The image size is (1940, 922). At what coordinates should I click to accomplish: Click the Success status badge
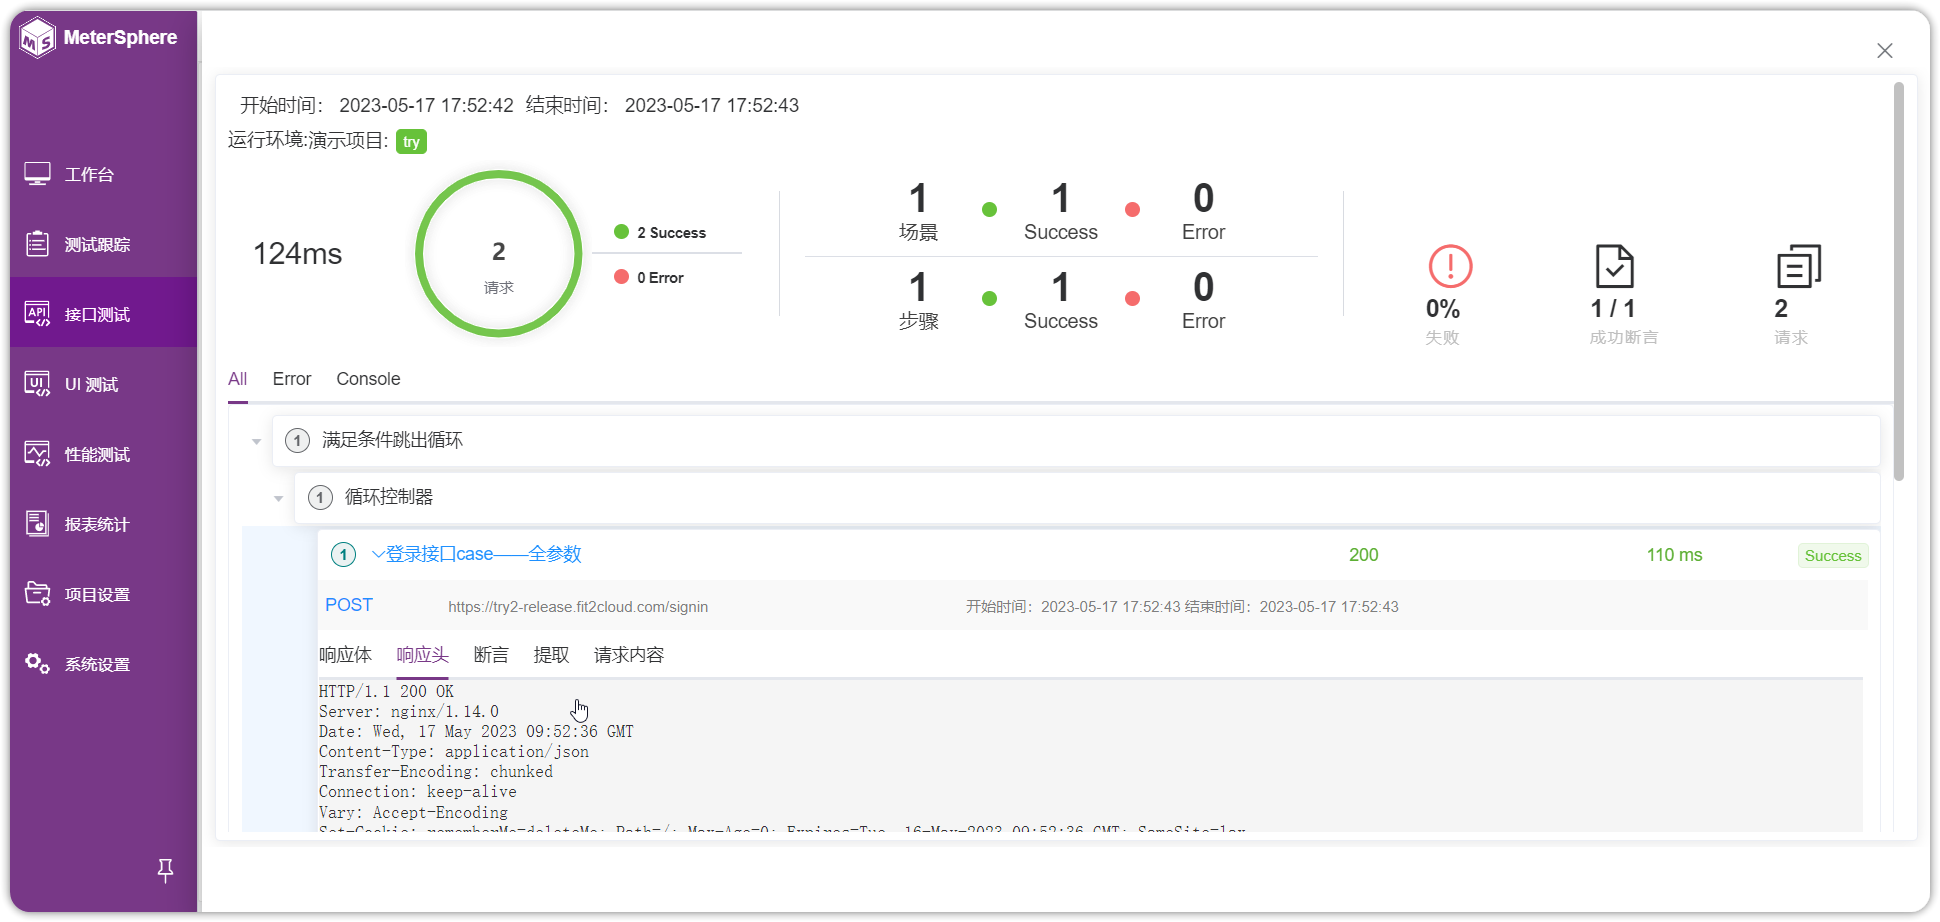coord(1833,556)
